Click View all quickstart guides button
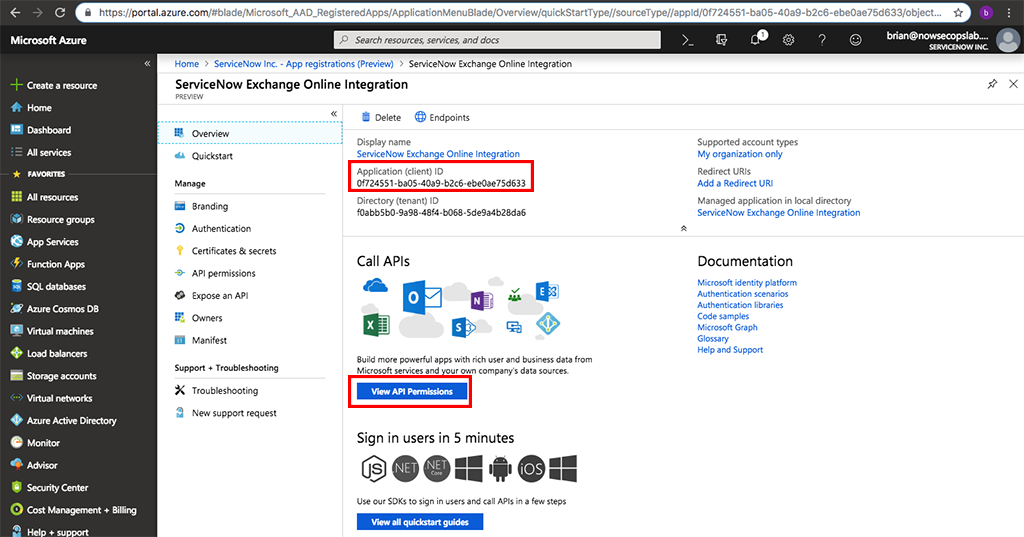The image size is (1024, 537). point(420,522)
